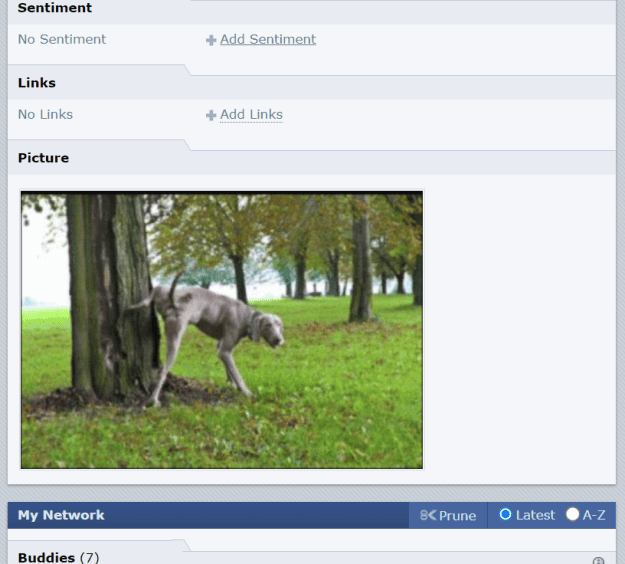The image size is (625, 564).
Task: Click the Buddies (7) heading
Action: 59,557
